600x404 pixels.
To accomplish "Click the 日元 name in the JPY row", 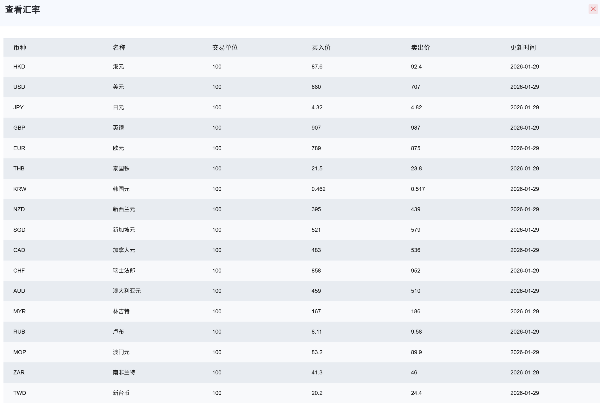I will click(x=118, y=107).
